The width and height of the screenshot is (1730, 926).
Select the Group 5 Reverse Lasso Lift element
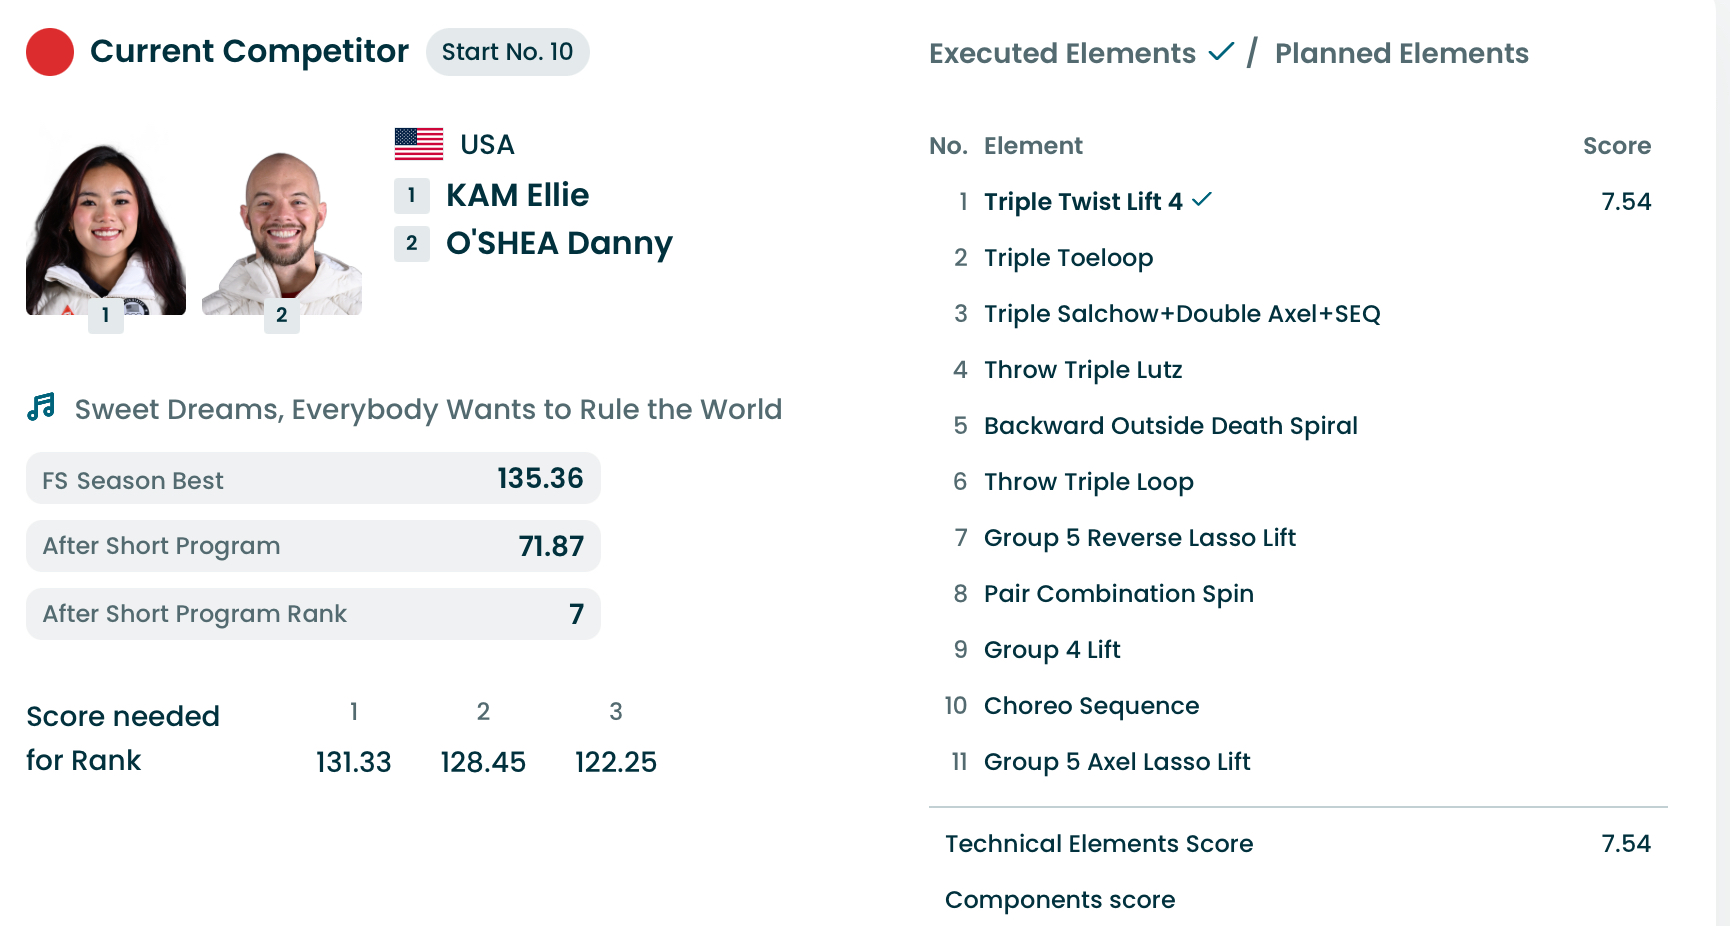click(x=1140, y=538)
